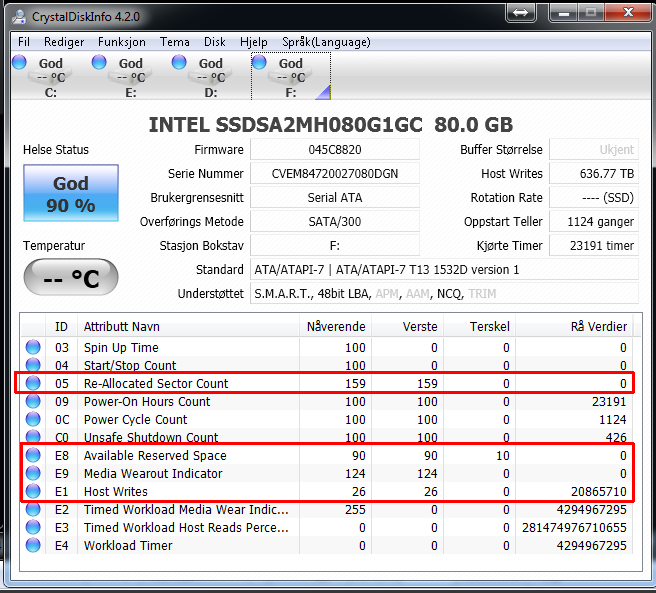Click the Rotation Rate (SSD) field
The width and height of the screenshot is (656, 593).
(594, 197)
